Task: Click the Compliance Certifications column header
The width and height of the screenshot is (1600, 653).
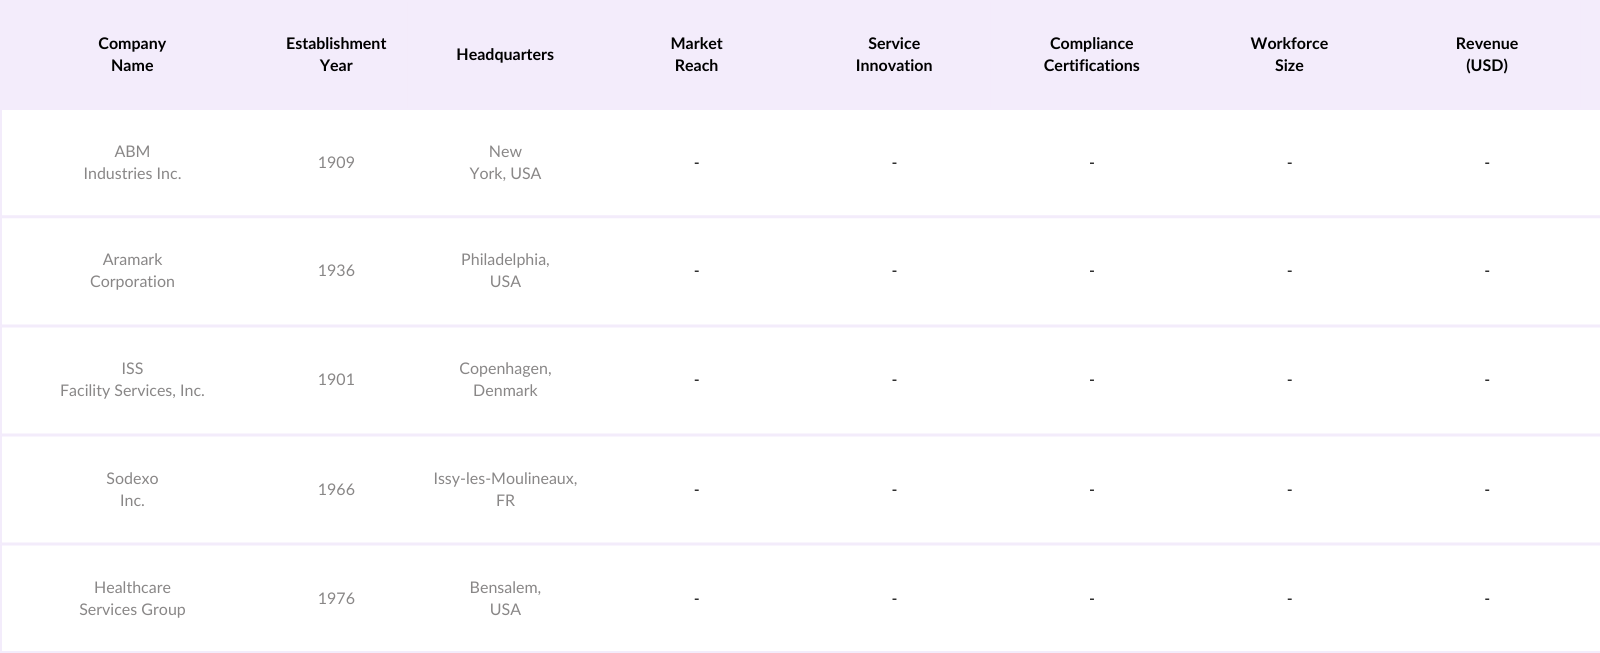Action: click(x=1091, y=54)
